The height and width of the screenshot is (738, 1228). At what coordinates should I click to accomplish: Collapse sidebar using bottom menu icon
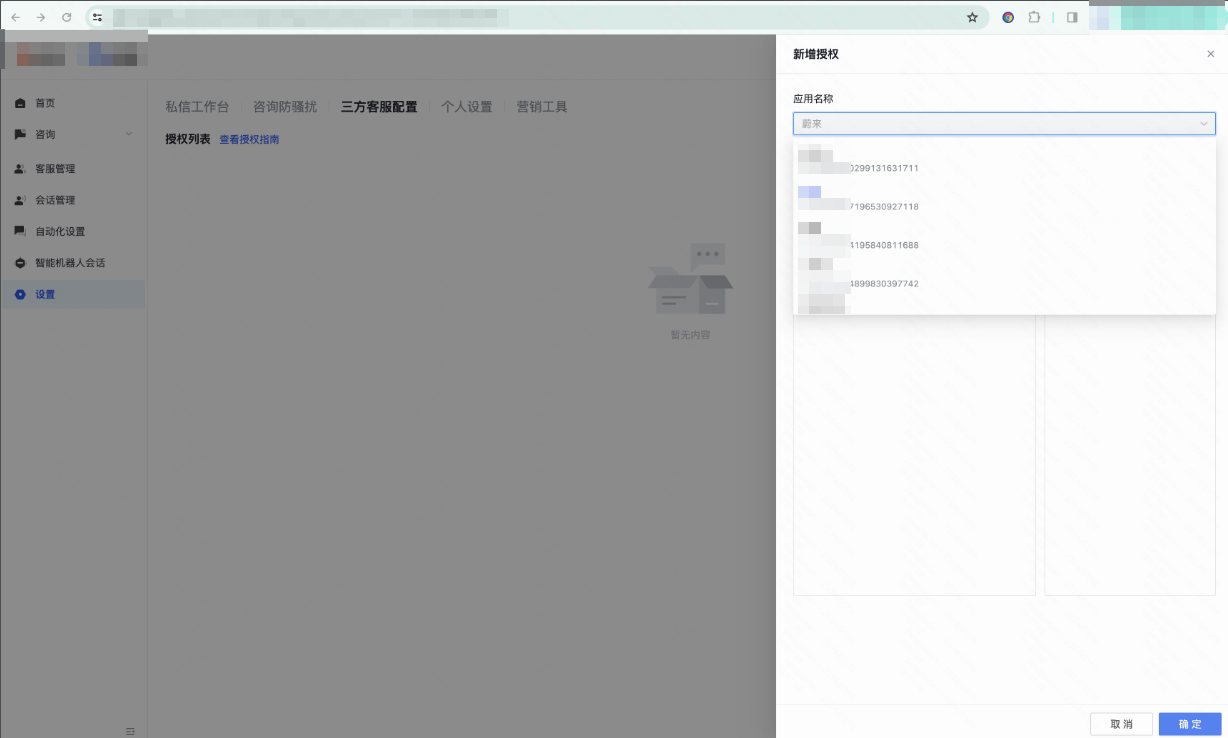(130, 731)
